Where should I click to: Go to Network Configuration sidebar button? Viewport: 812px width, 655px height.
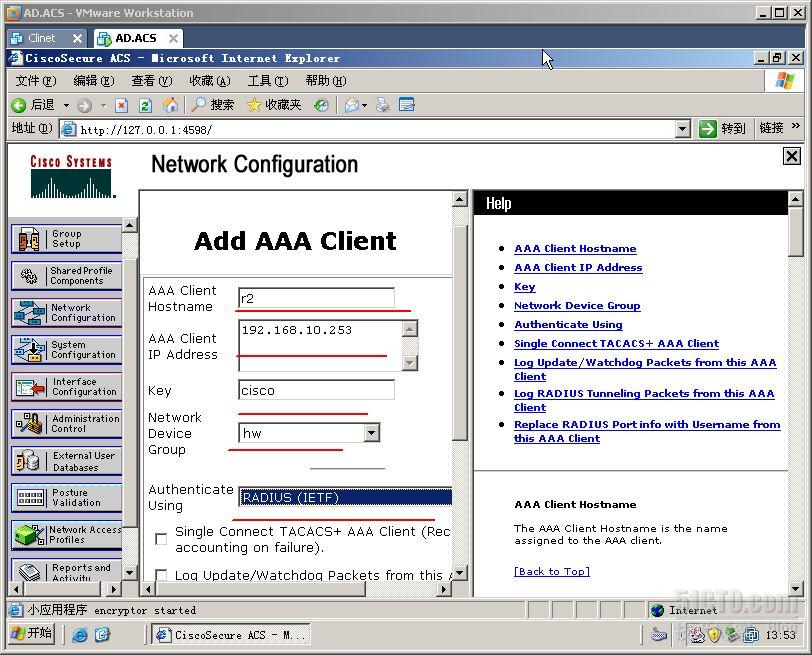tap(66, 313)
